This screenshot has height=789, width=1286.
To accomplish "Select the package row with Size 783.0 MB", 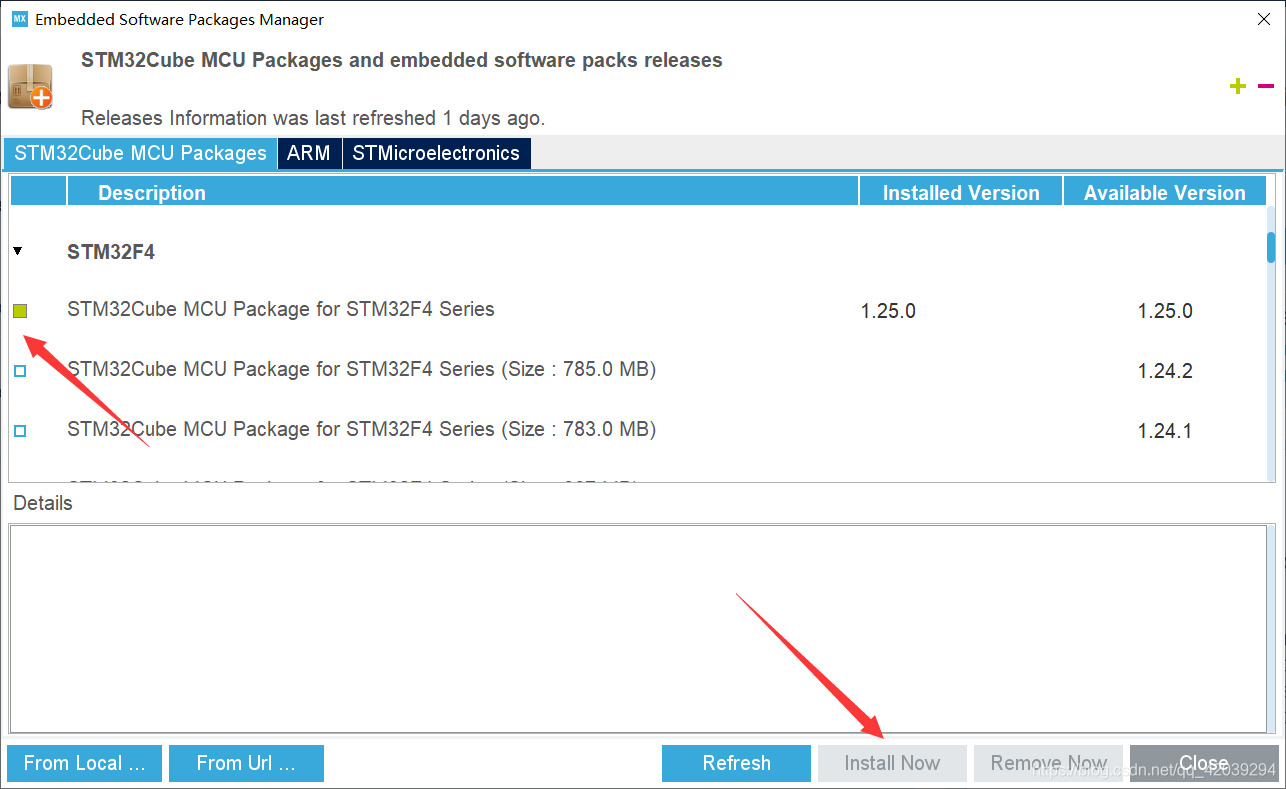I will click(638, 430).
